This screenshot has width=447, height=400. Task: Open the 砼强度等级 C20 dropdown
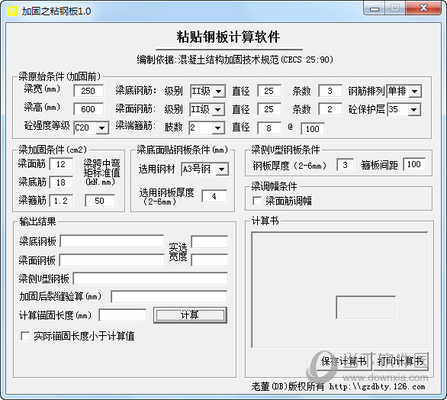click(102, 128)
